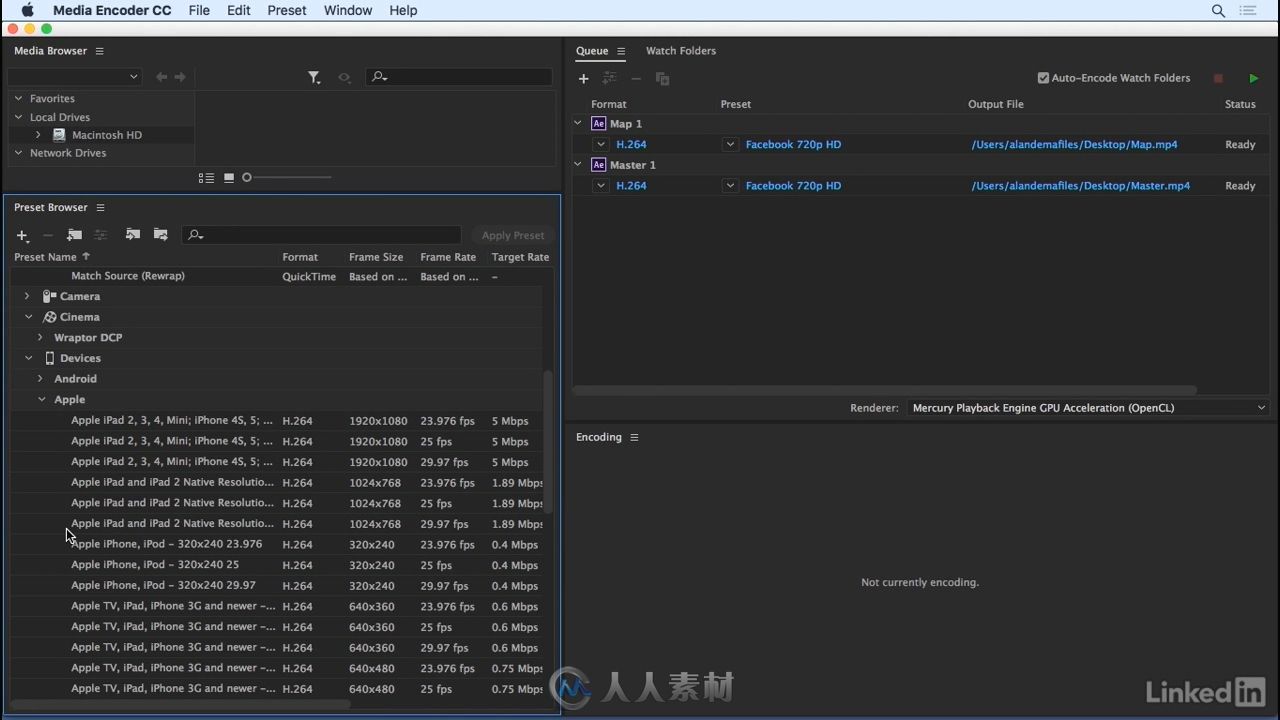Open the Map.mp4 output file path
This screenshot has width=1280, height=720.
[x=1074, y=145]
